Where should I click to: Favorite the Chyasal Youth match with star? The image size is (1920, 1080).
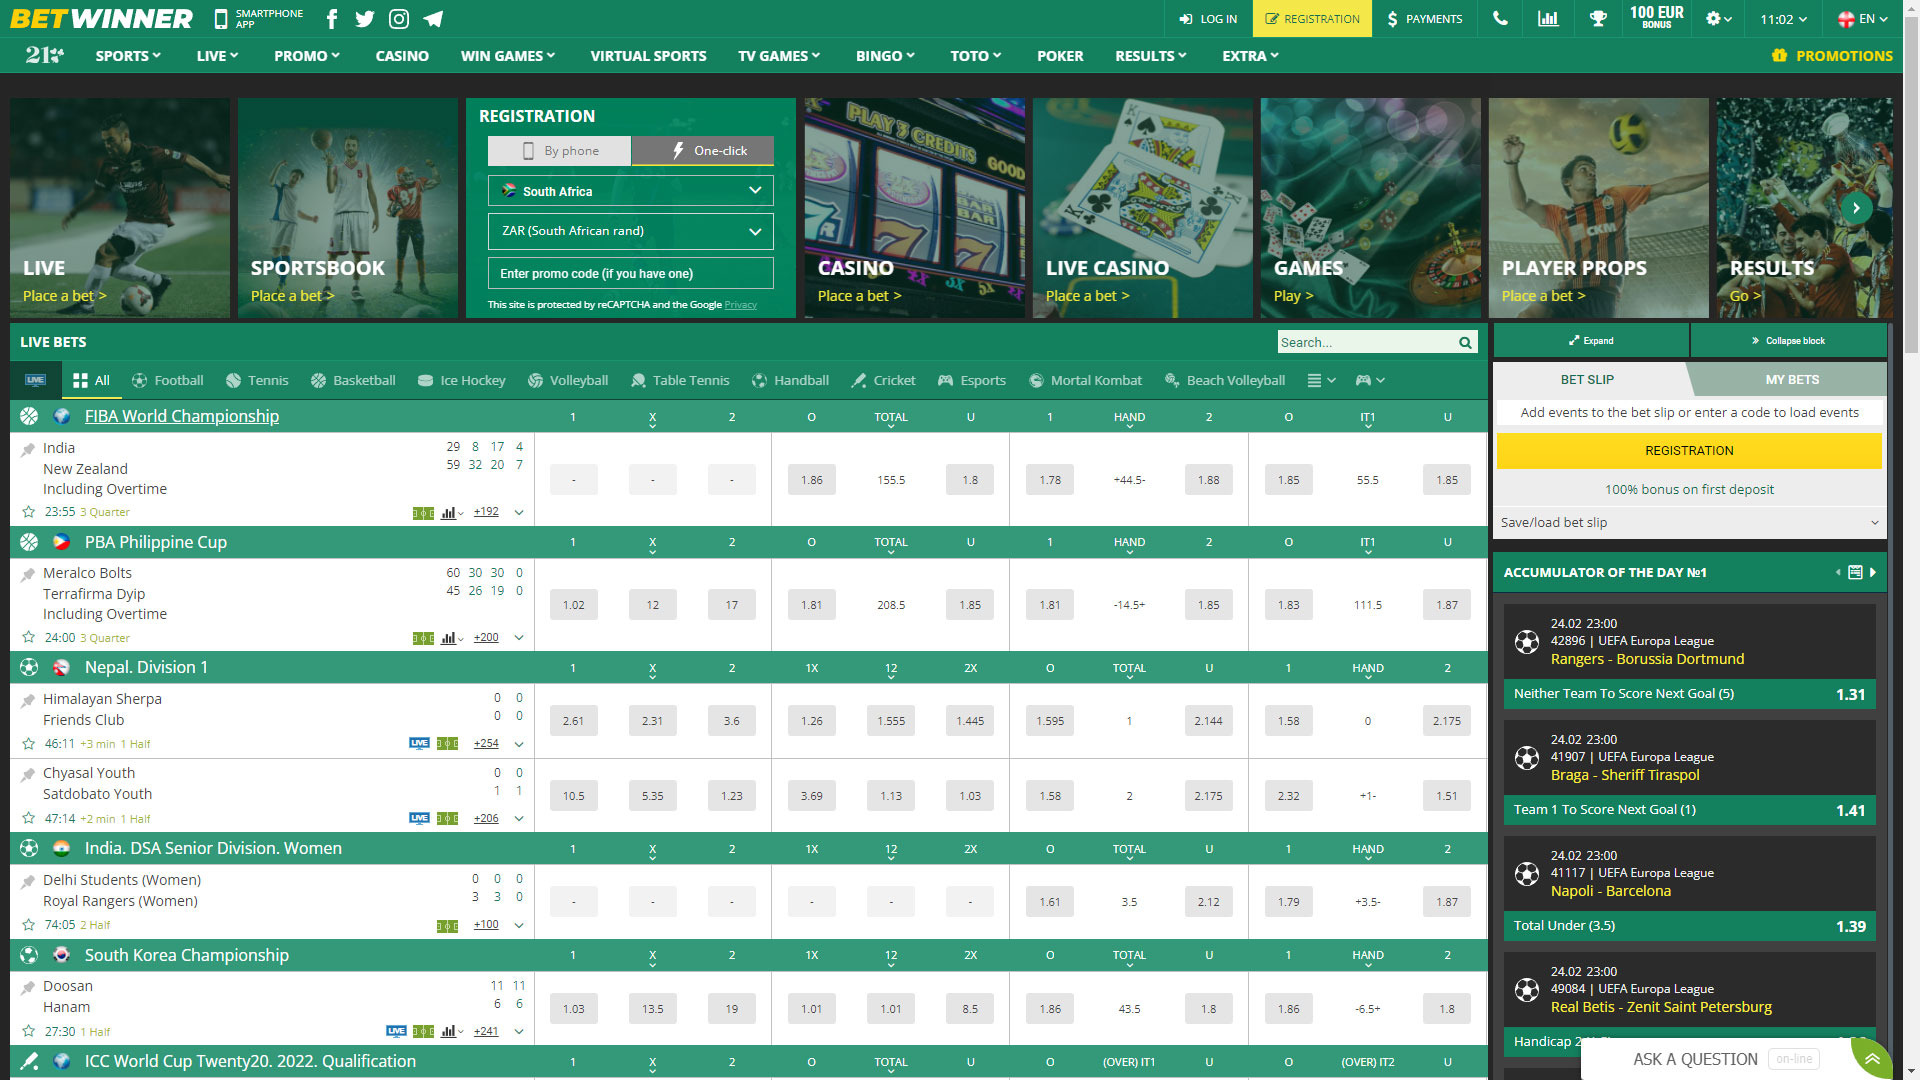click(28, 819)
